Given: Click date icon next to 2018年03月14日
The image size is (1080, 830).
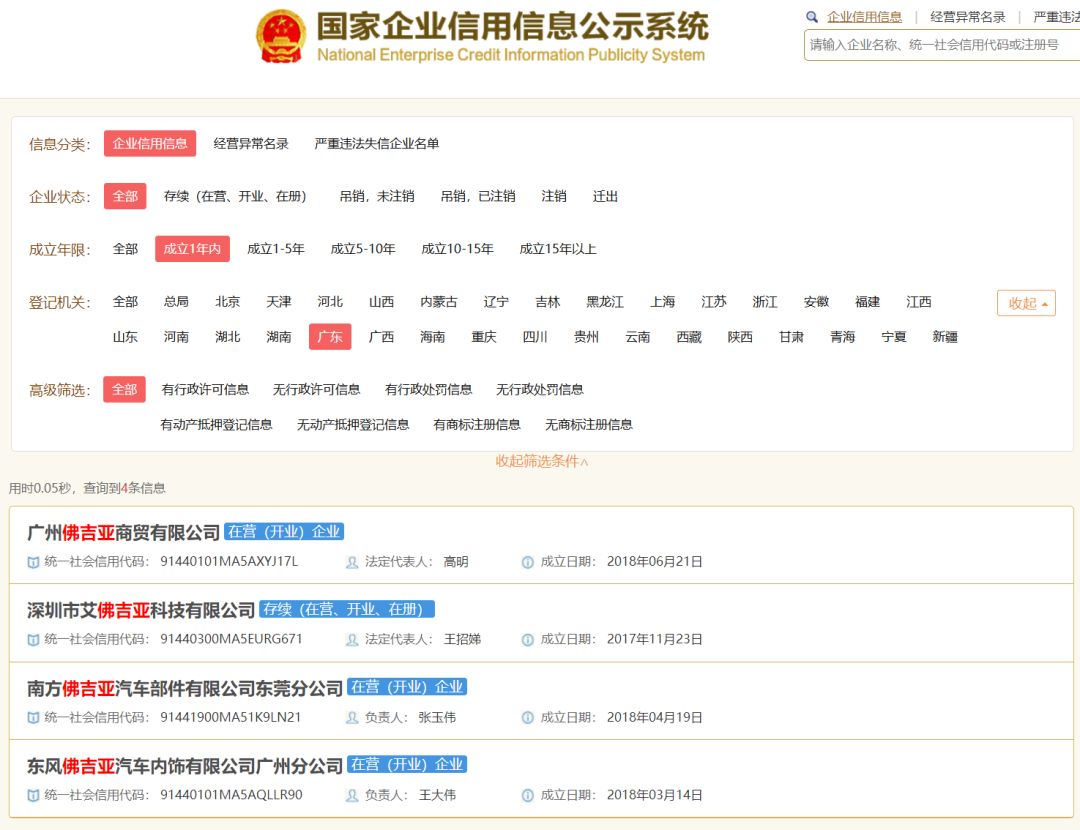Looking at the screenshot, I should [528, 795].
